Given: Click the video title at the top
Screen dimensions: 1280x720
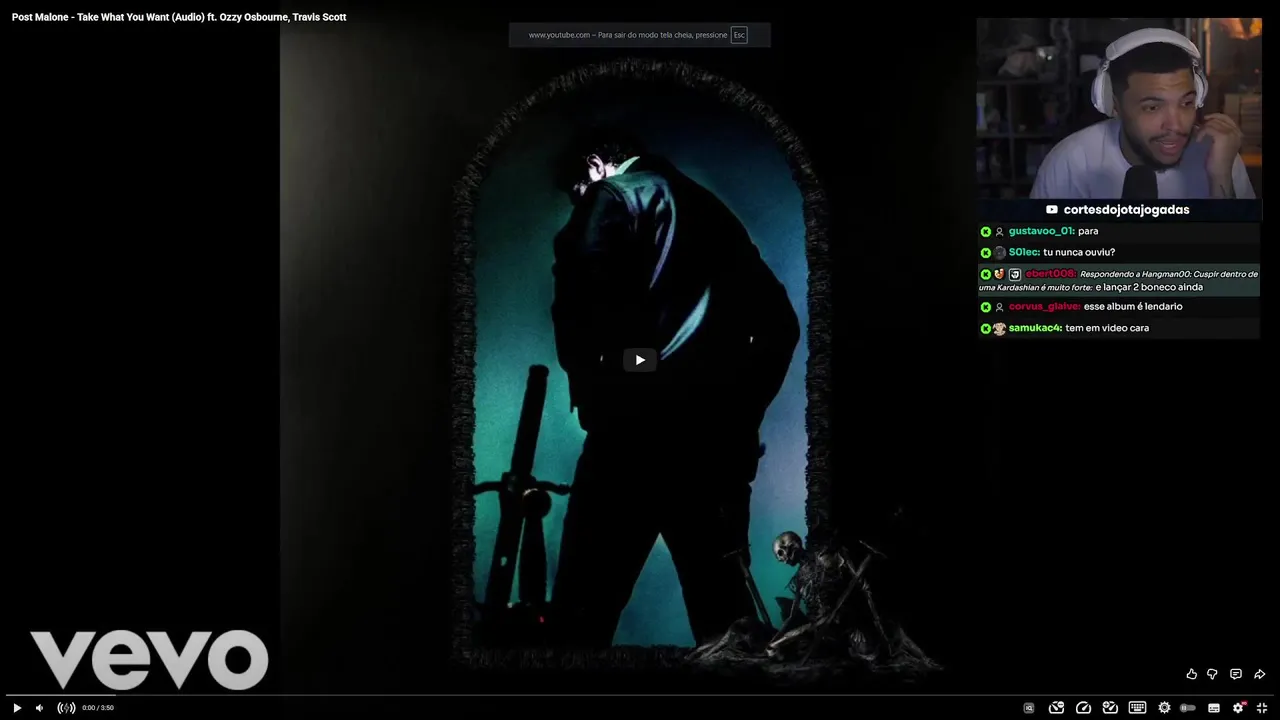Looking at the screenshot, I should pyautogui.click(x=179, y=17).
